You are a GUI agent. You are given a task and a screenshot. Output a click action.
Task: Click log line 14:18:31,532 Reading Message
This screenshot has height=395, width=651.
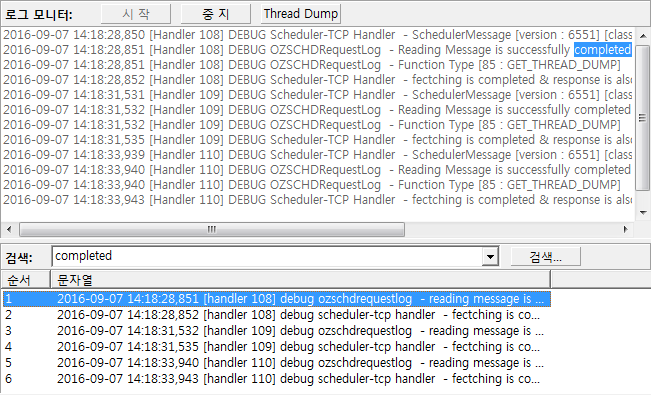point(318,110)
